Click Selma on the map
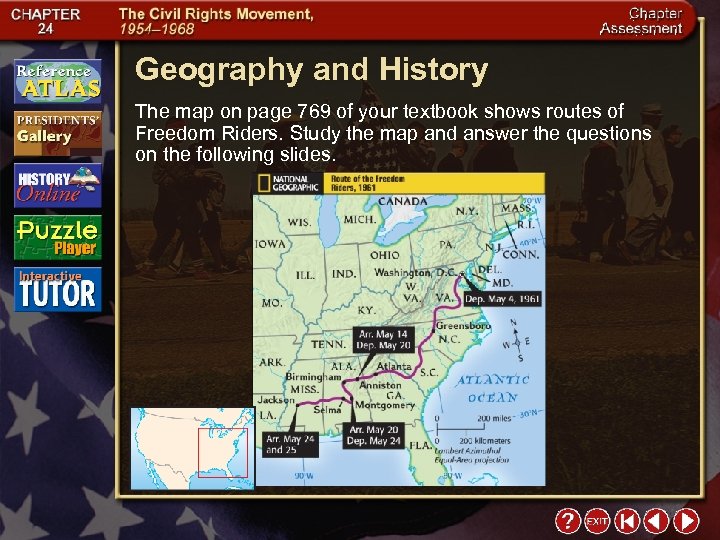720x540 pixels. coord(327,409)
